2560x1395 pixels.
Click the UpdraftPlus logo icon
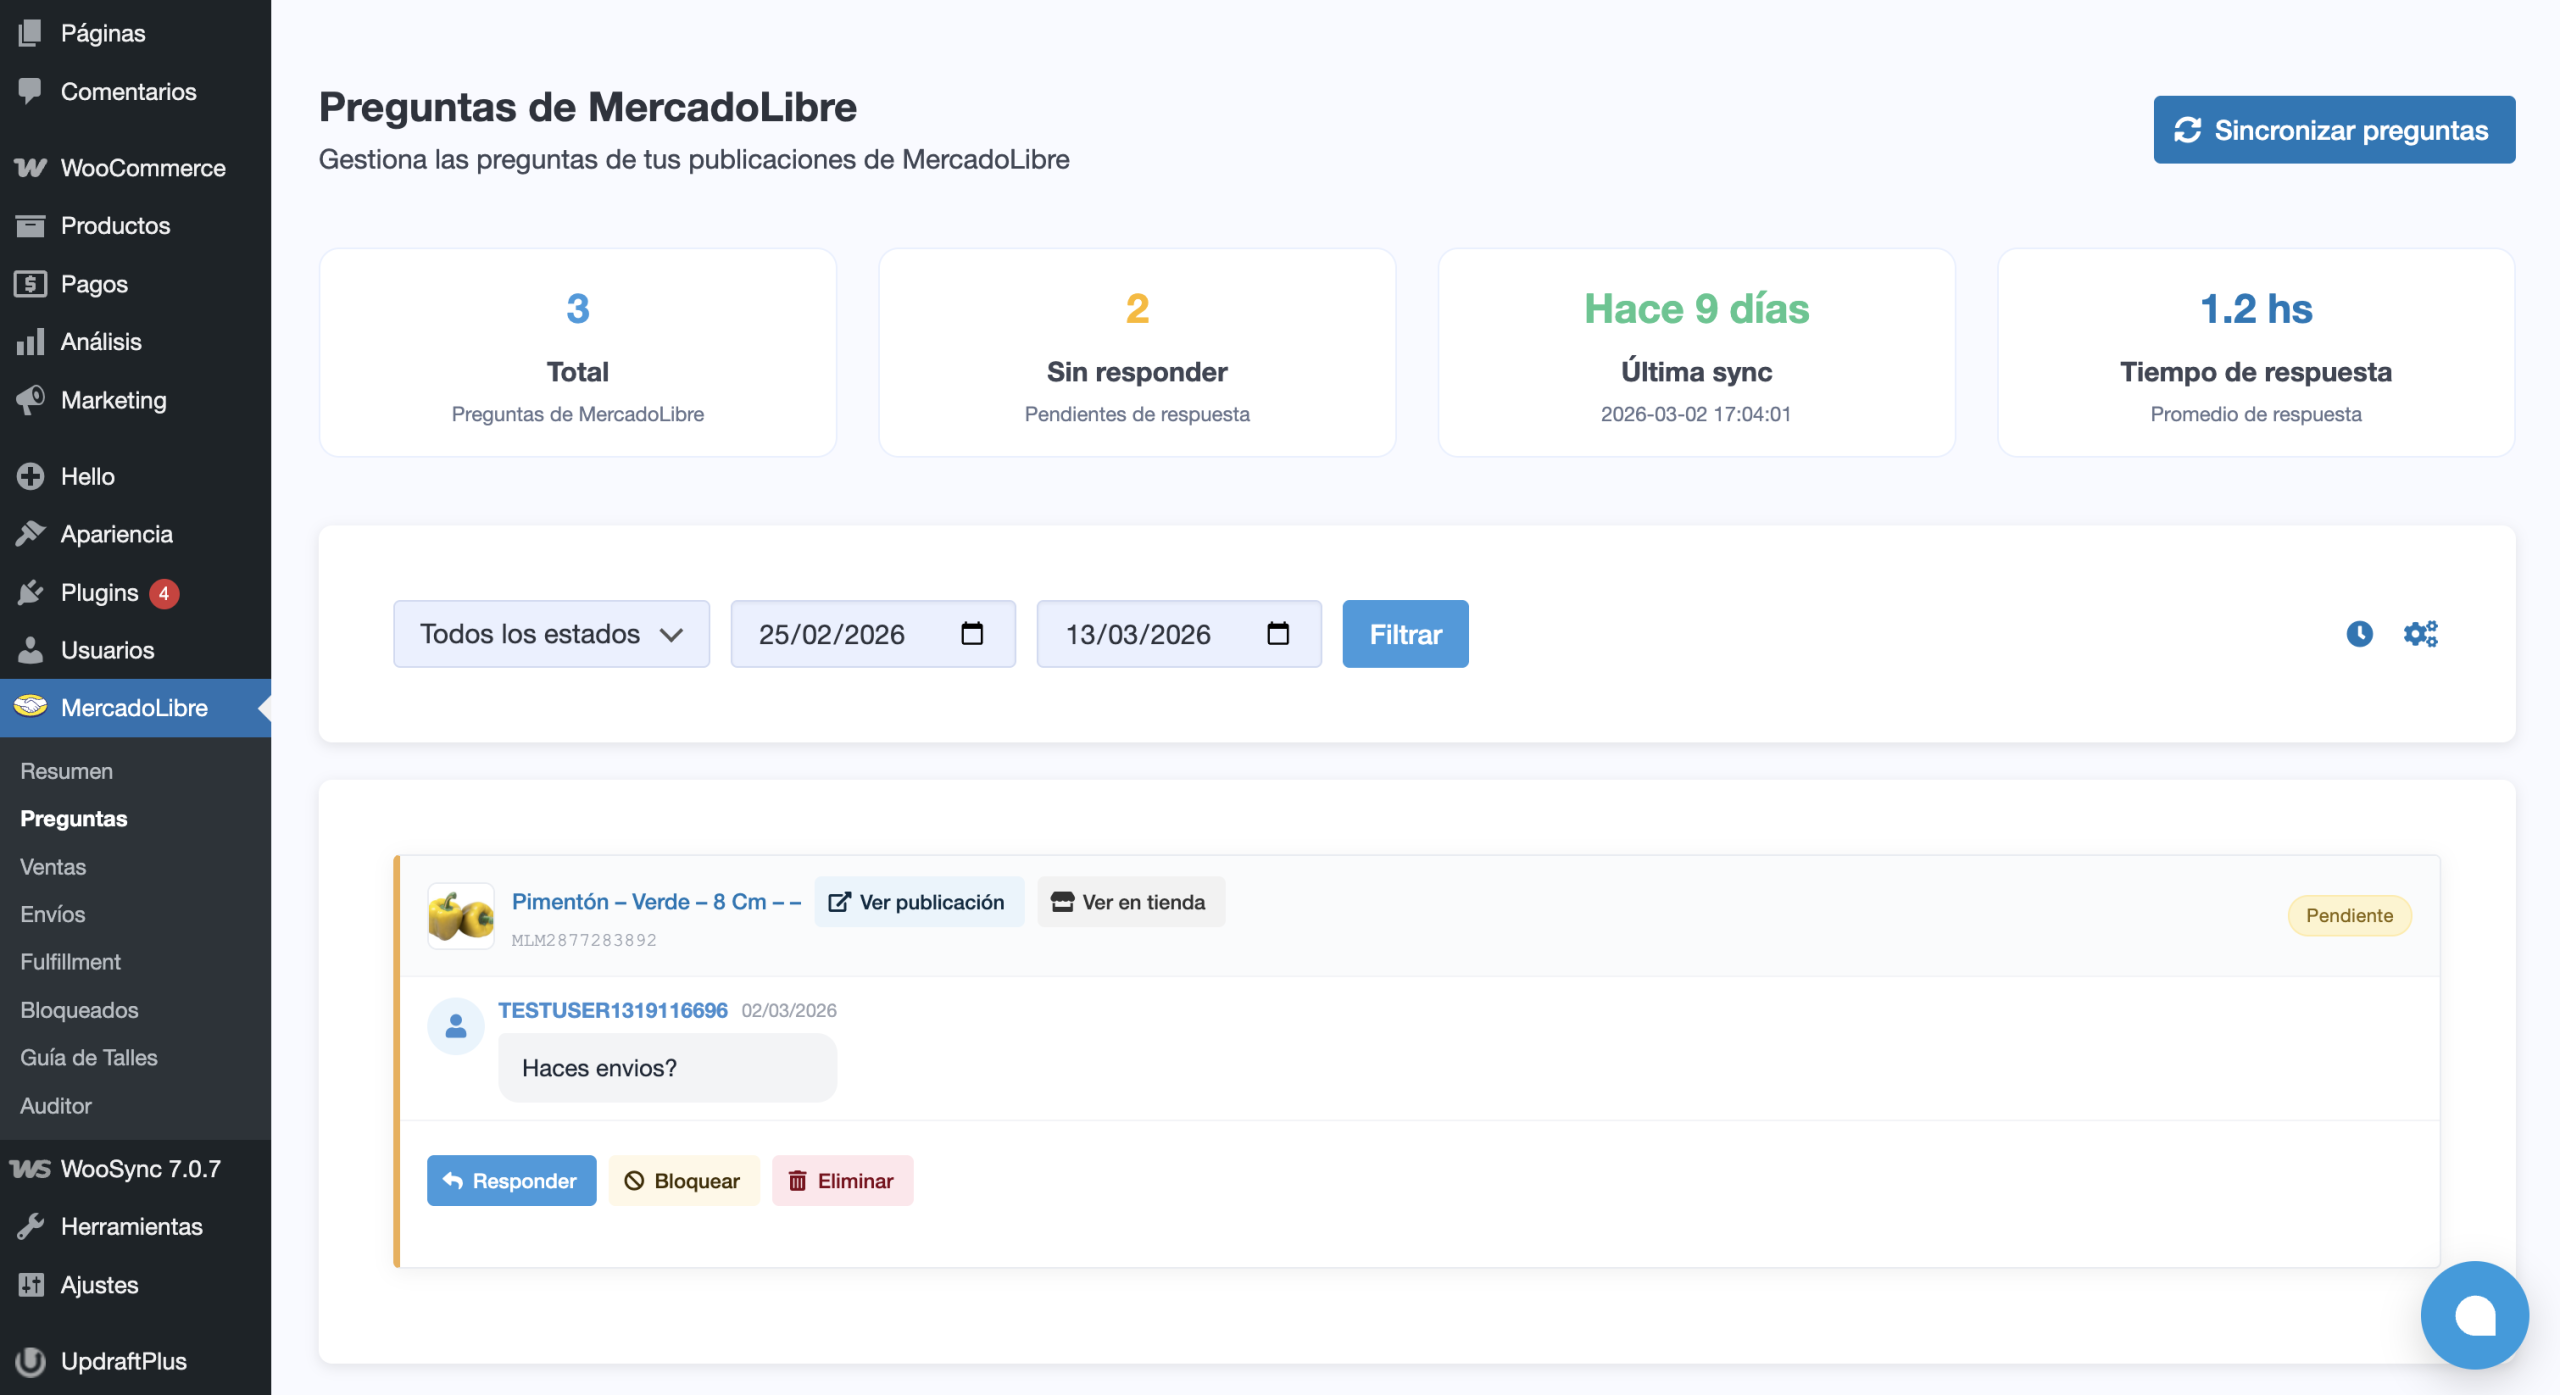tap(30, 1361)
